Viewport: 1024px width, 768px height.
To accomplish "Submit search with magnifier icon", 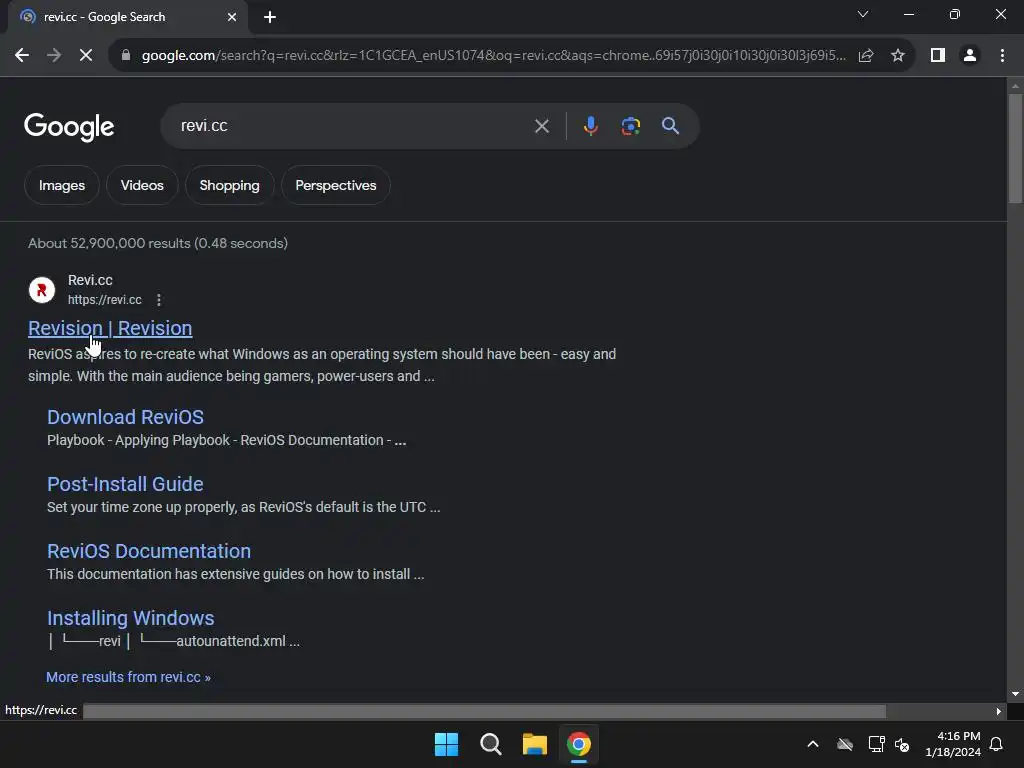I will [x=670, y=126].
